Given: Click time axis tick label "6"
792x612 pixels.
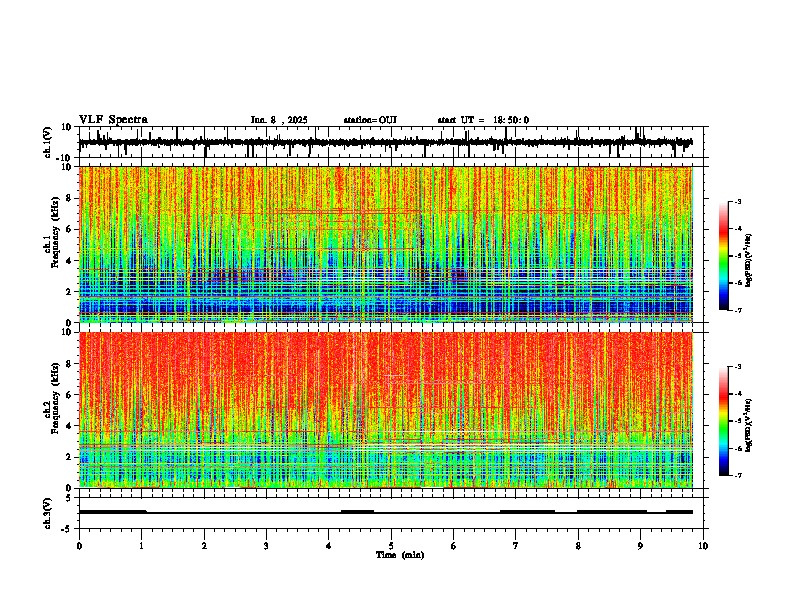Looking at the screenshot, I should tap(453, 546).
